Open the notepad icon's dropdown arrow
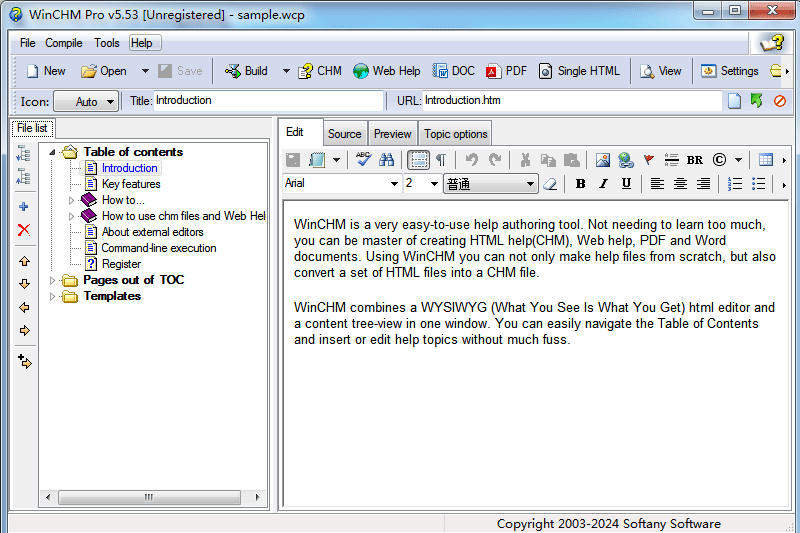Screen dimensions: 800x533 (x=336, y=160)
